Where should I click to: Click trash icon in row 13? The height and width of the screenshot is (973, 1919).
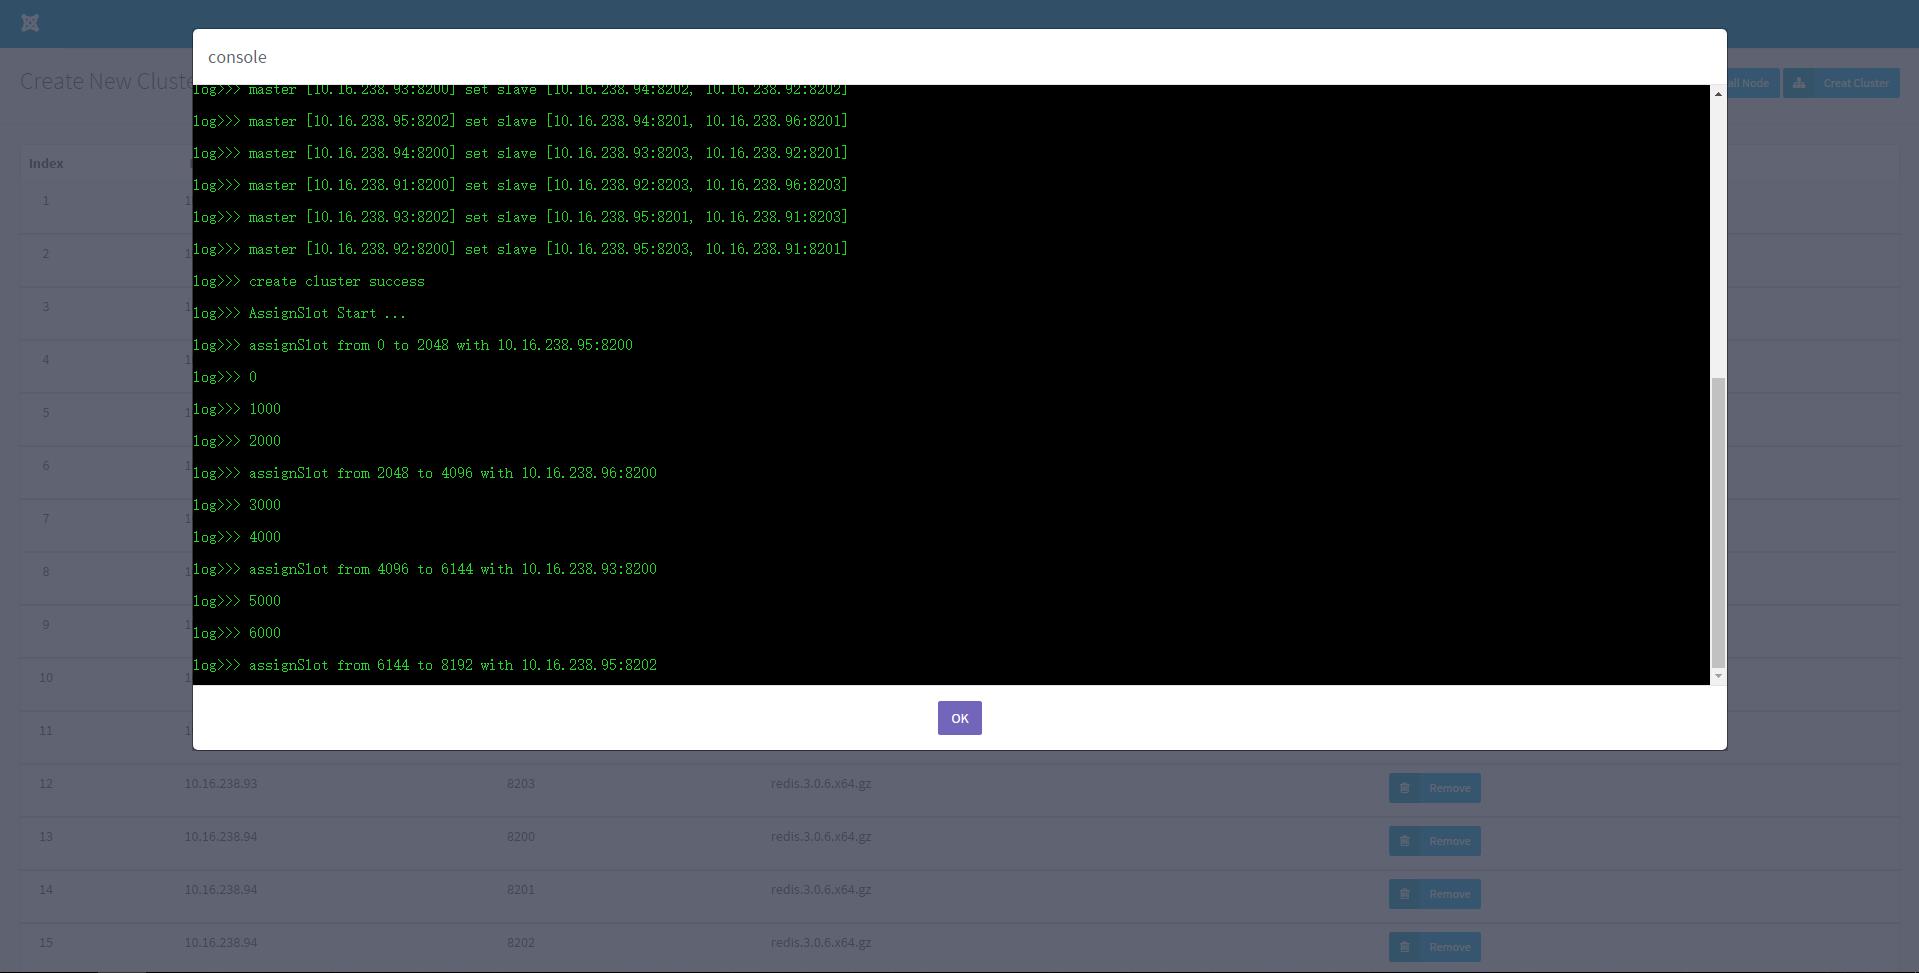[1404, 841]
